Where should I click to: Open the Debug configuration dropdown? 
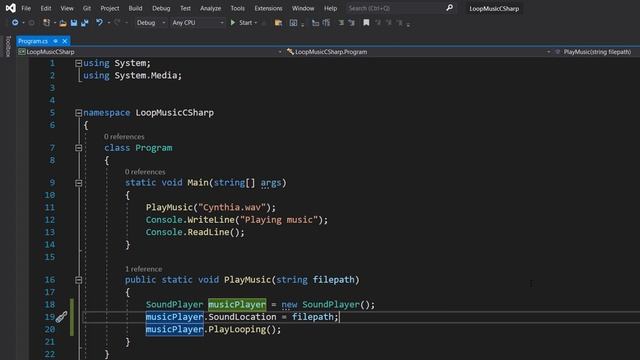click(151, 23)
